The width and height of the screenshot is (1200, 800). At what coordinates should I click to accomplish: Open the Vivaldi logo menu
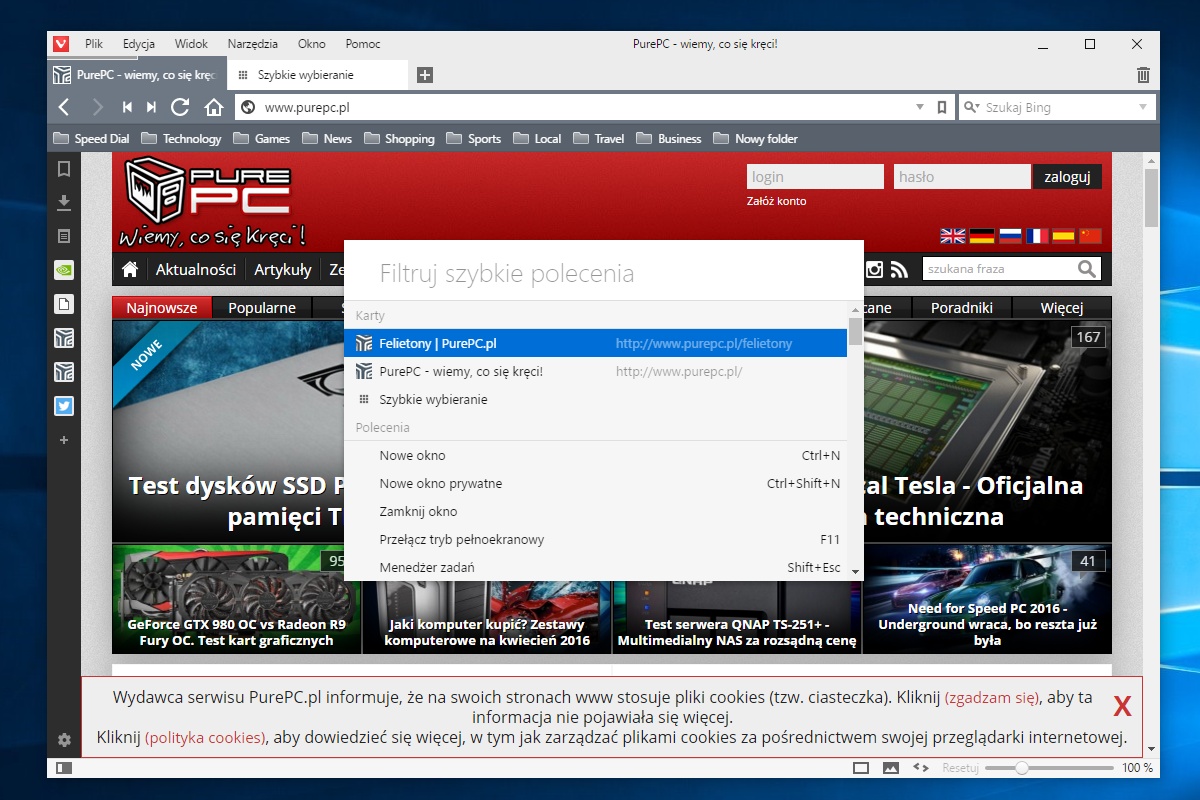(61, 44)
